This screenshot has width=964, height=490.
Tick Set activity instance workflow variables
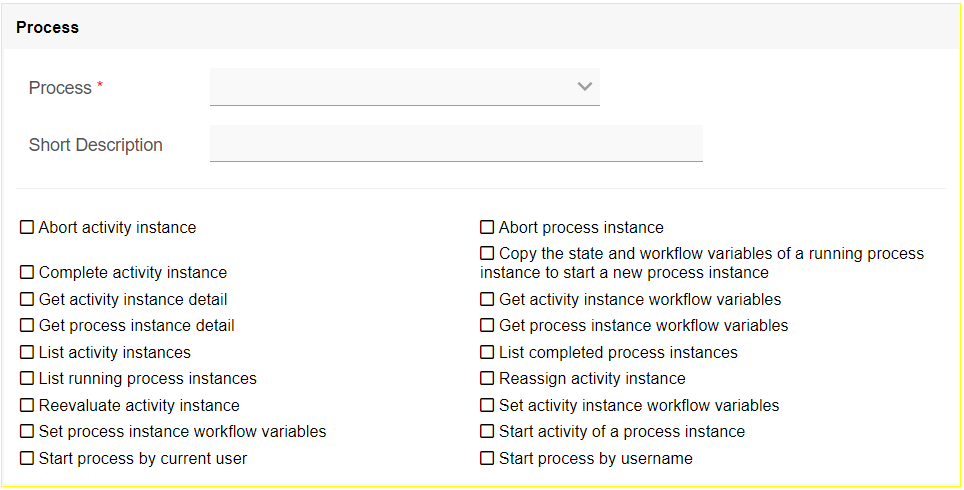487,406
